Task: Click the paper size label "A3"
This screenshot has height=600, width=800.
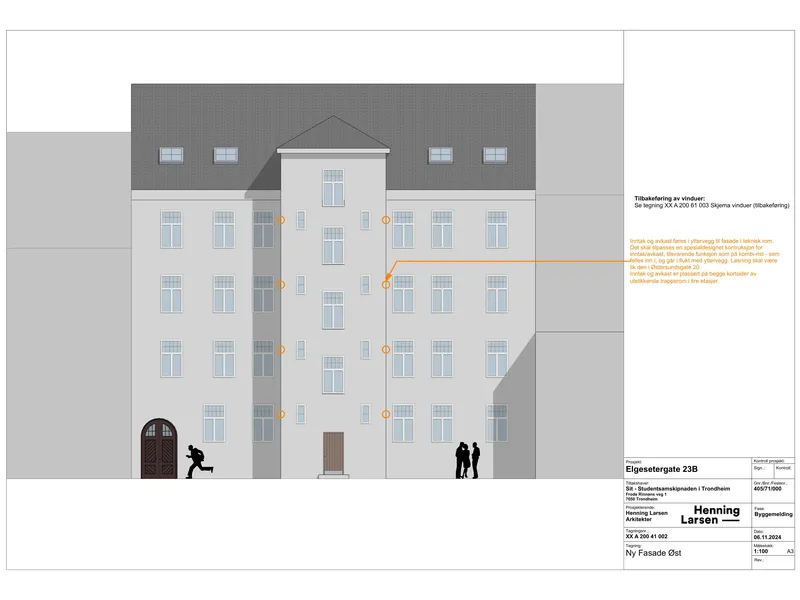Action: tap(790, 551)
